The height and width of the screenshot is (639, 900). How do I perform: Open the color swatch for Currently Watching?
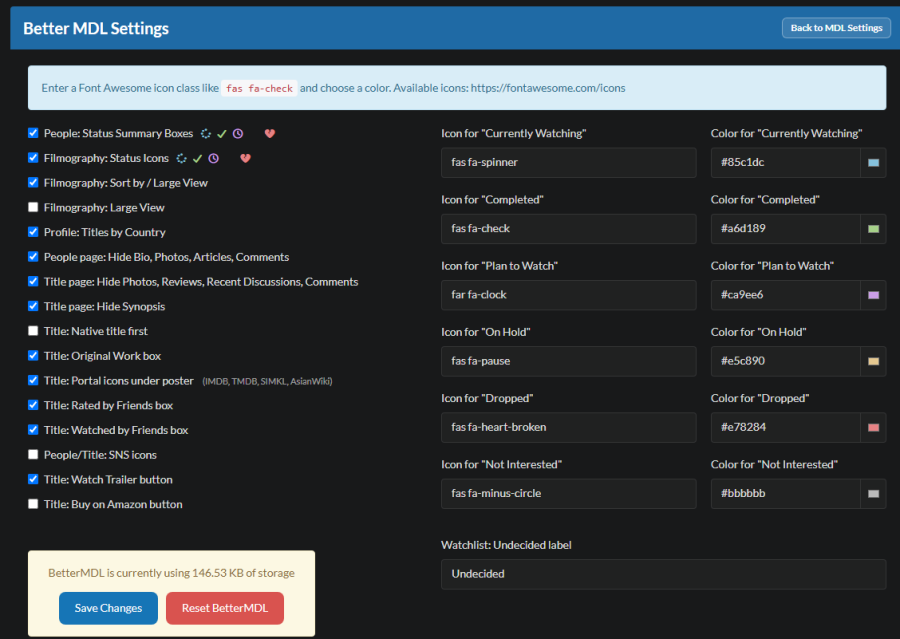pyautogui.click(x=873, y=162)
